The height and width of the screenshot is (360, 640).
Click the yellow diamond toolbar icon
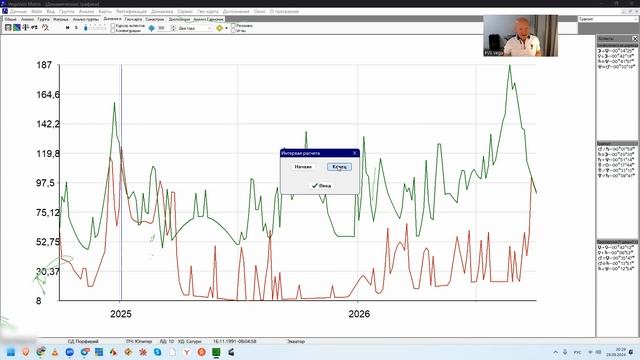[220, 28]
